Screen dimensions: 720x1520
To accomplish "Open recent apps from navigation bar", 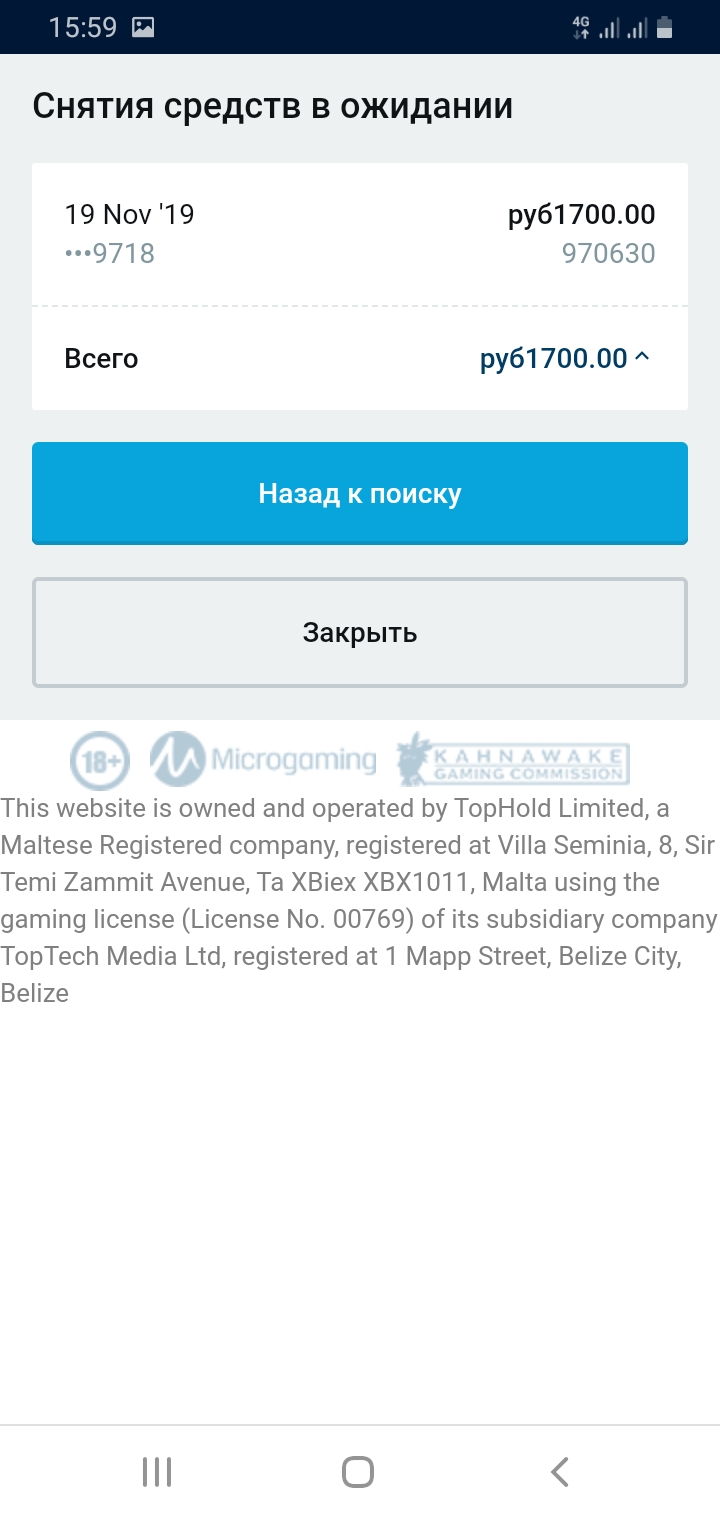I will coord(157,1472).
